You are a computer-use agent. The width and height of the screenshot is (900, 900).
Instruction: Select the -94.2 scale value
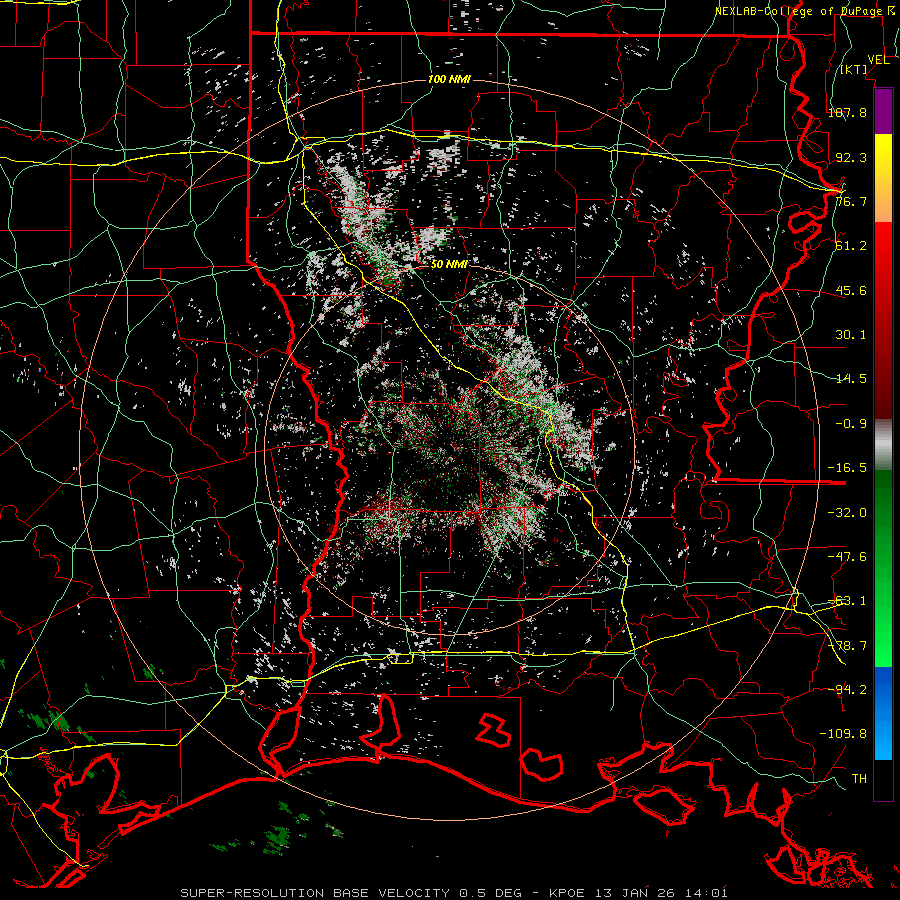847,689
